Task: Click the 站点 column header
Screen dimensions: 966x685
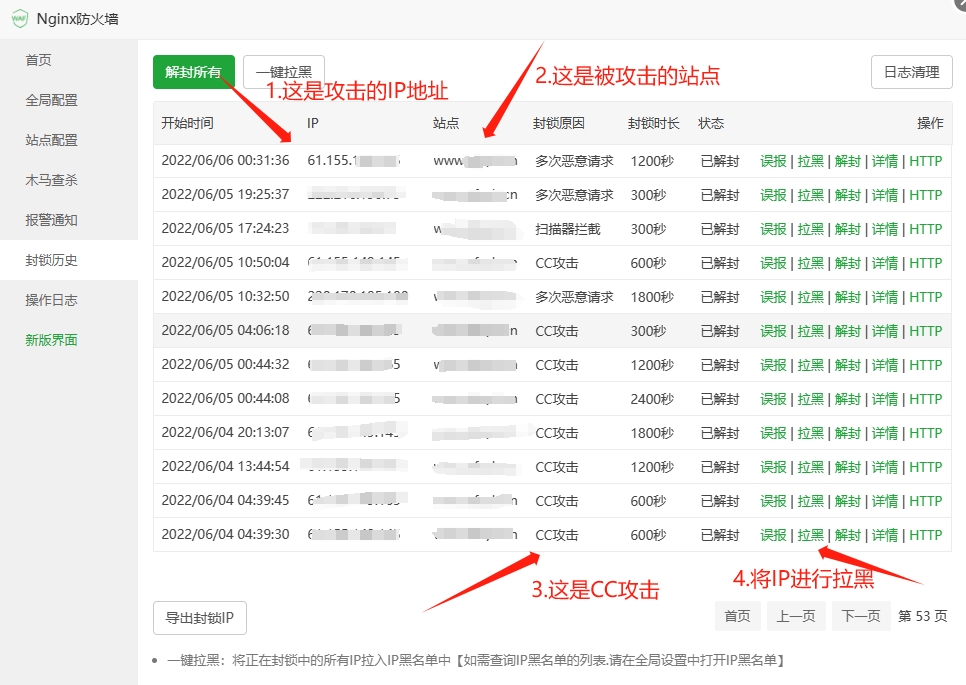Action: pos(446,123)
